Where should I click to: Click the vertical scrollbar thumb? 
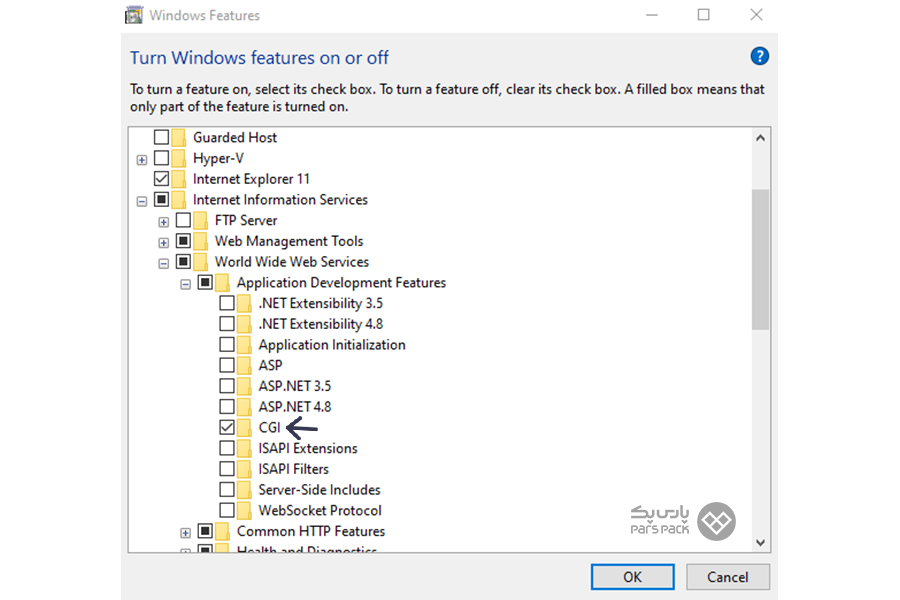(761, 259)
